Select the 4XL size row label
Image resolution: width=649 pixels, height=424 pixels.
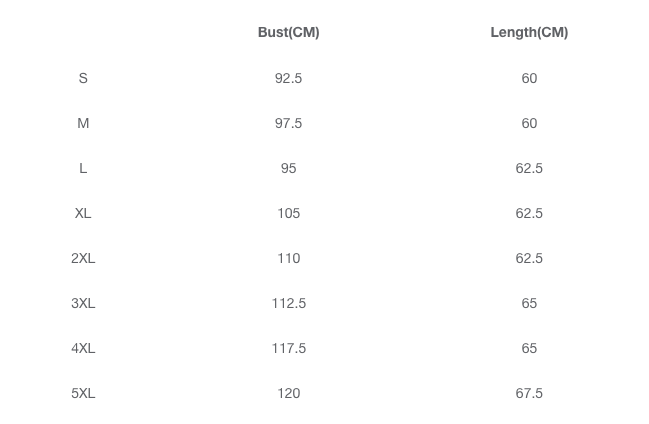[83, 348]
